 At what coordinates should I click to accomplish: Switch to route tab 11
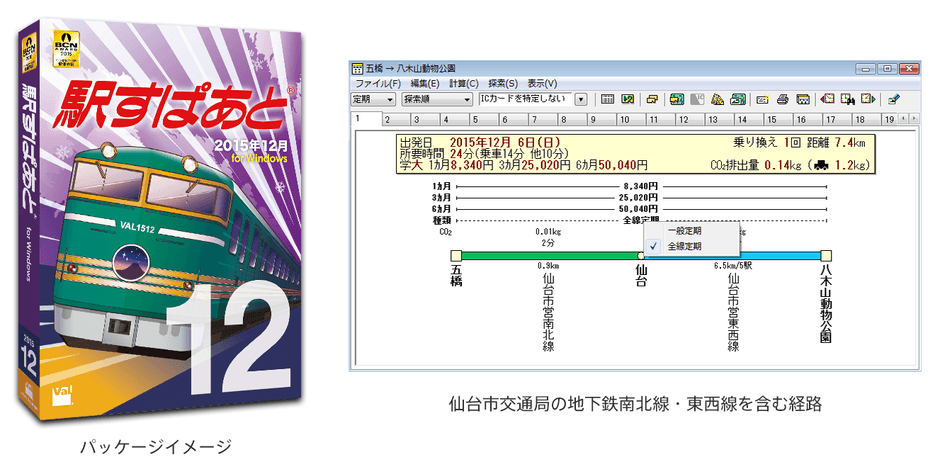tap(661, 120)
